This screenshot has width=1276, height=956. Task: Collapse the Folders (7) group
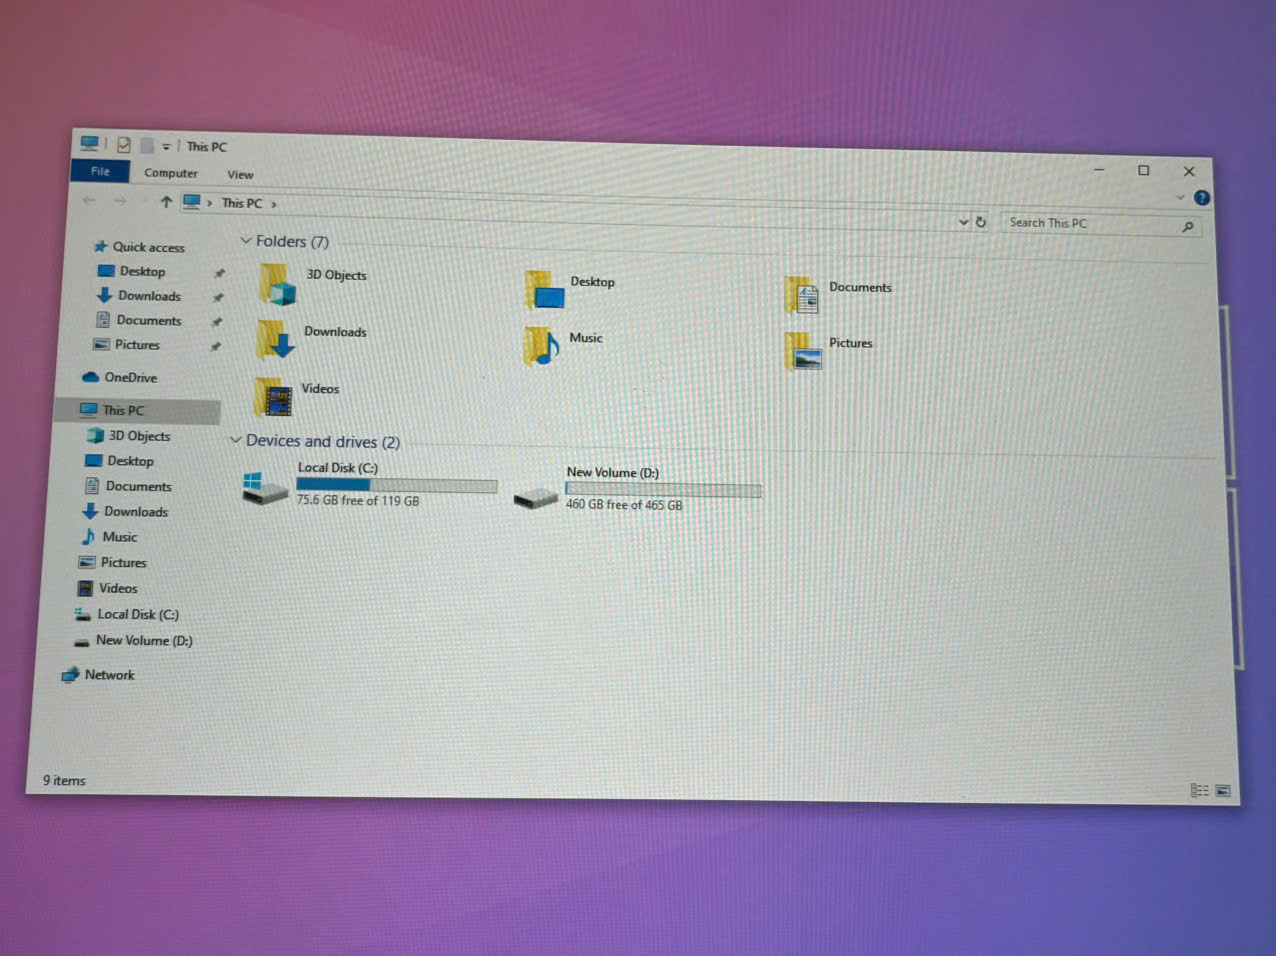pos(245,240)
